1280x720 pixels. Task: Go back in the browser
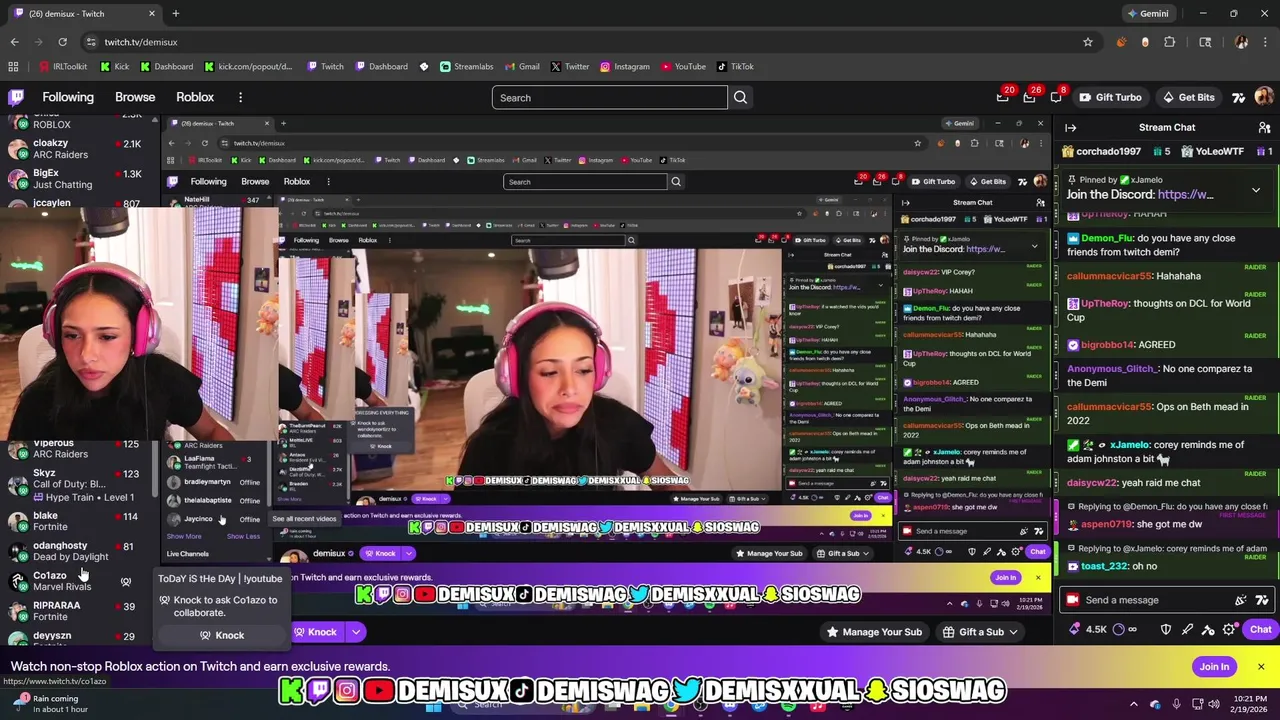click(14, 42)
